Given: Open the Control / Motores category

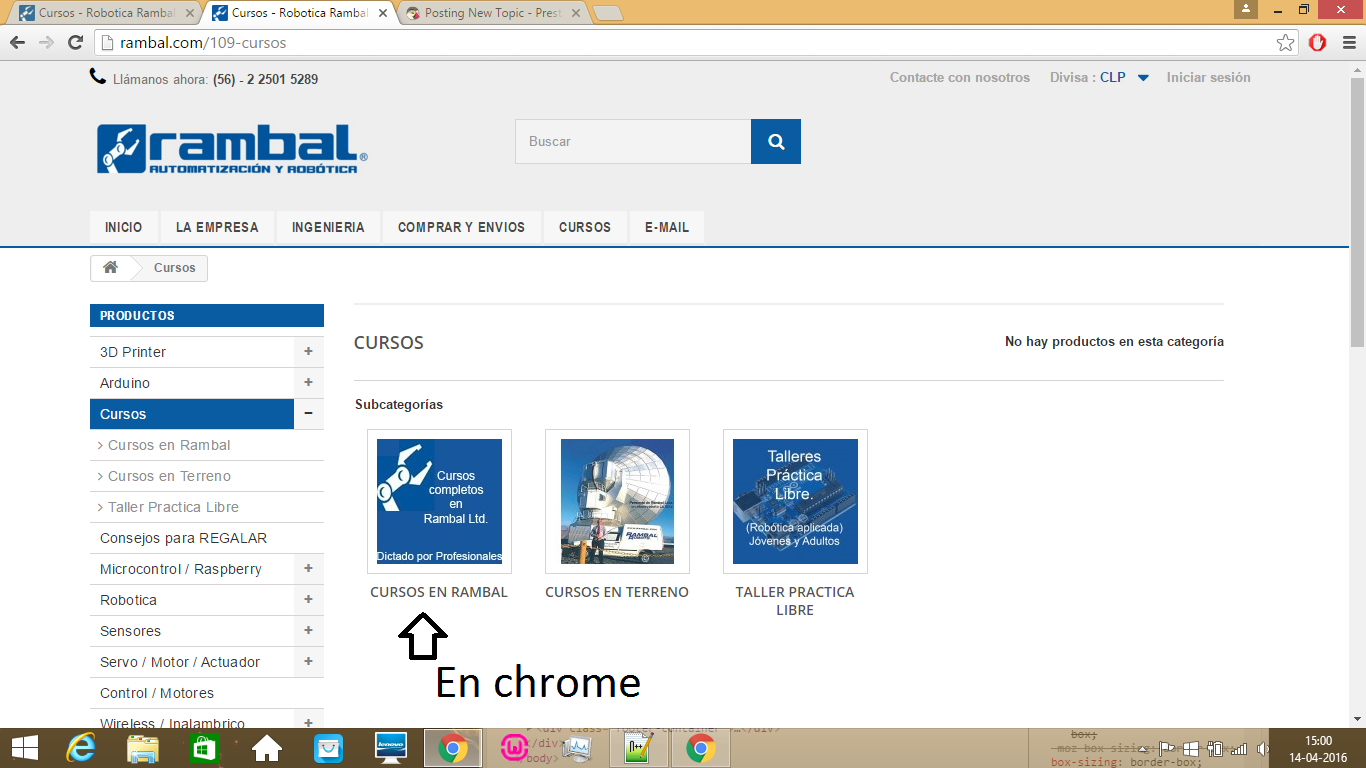Looking at the screenshot, I should [157, 693].
